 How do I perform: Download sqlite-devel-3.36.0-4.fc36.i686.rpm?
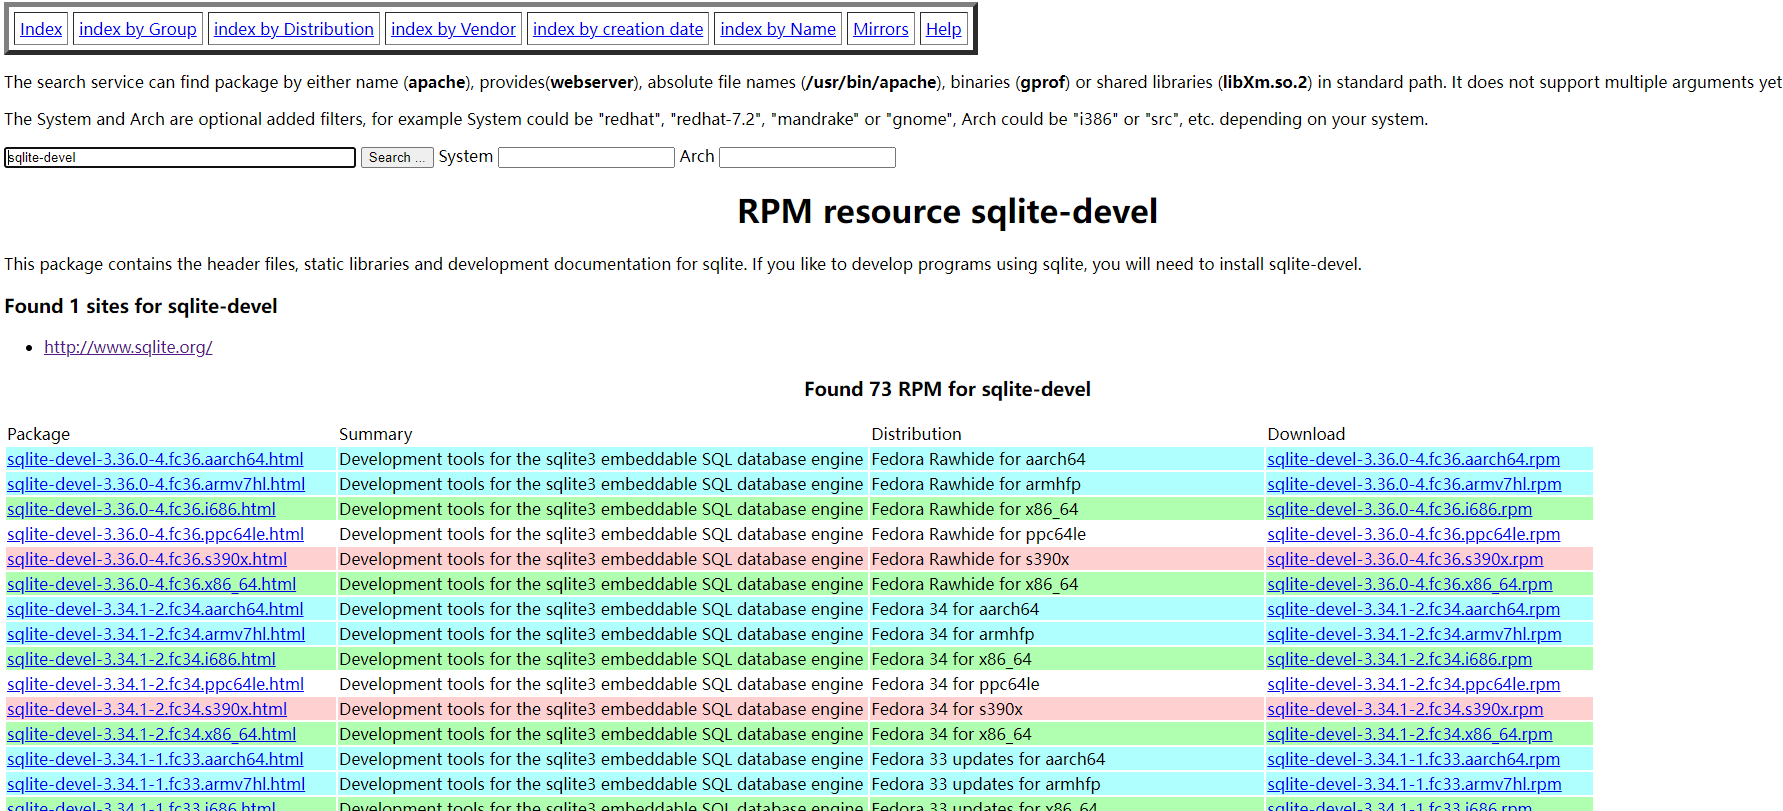pos(1399,509)
